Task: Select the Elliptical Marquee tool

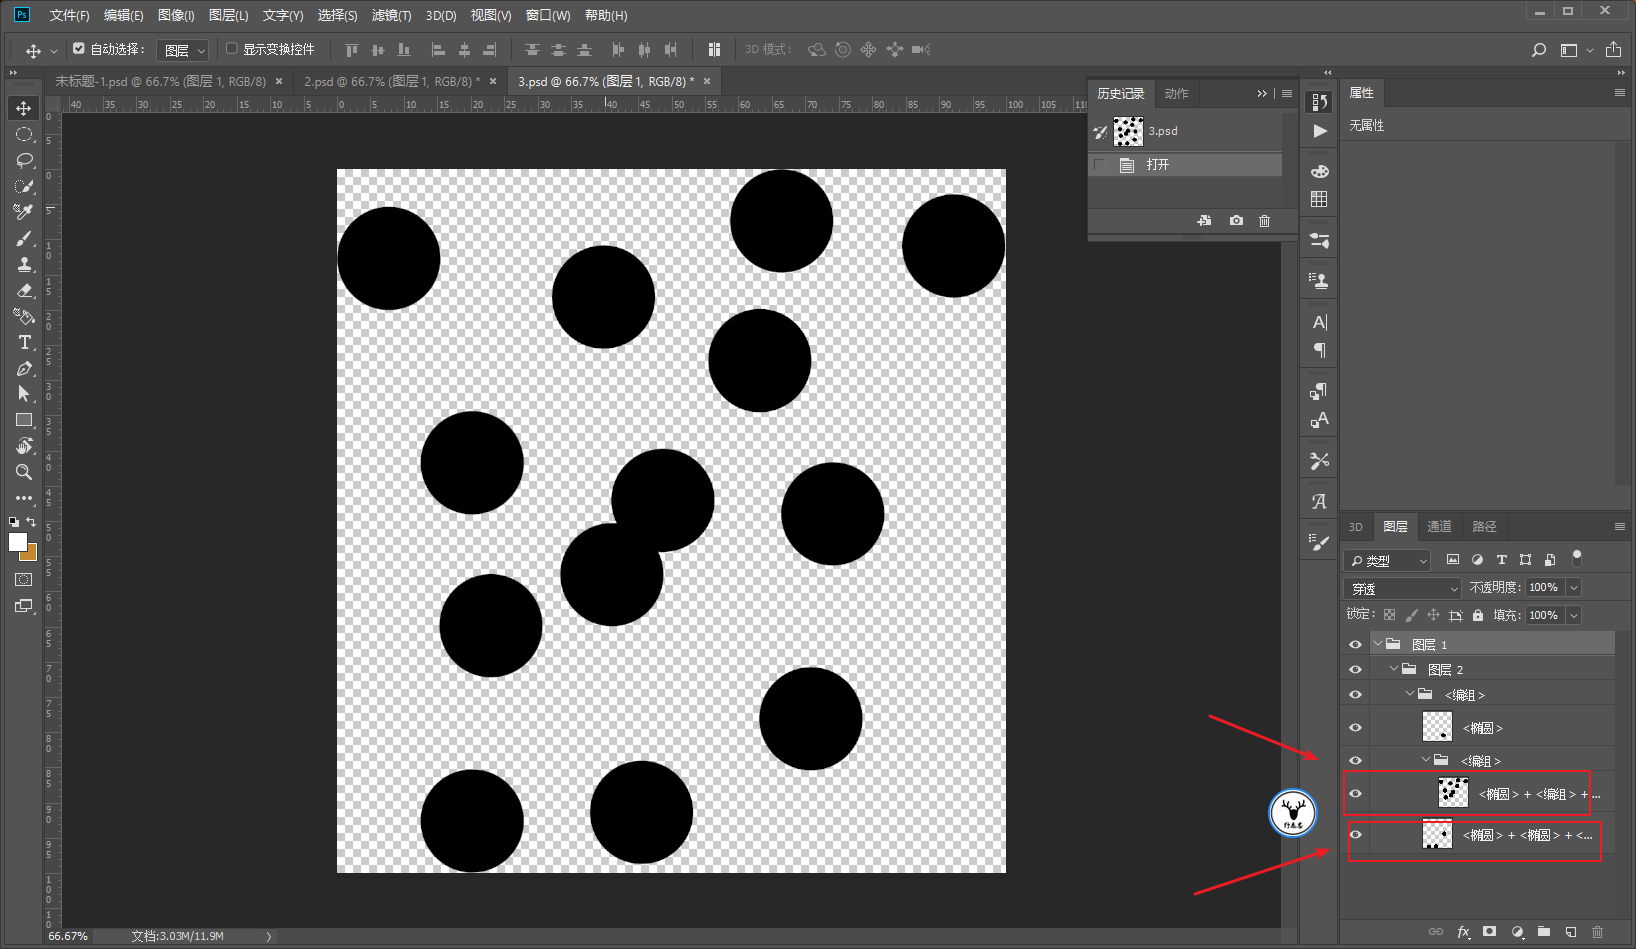Action: click(x=24, y=134)
